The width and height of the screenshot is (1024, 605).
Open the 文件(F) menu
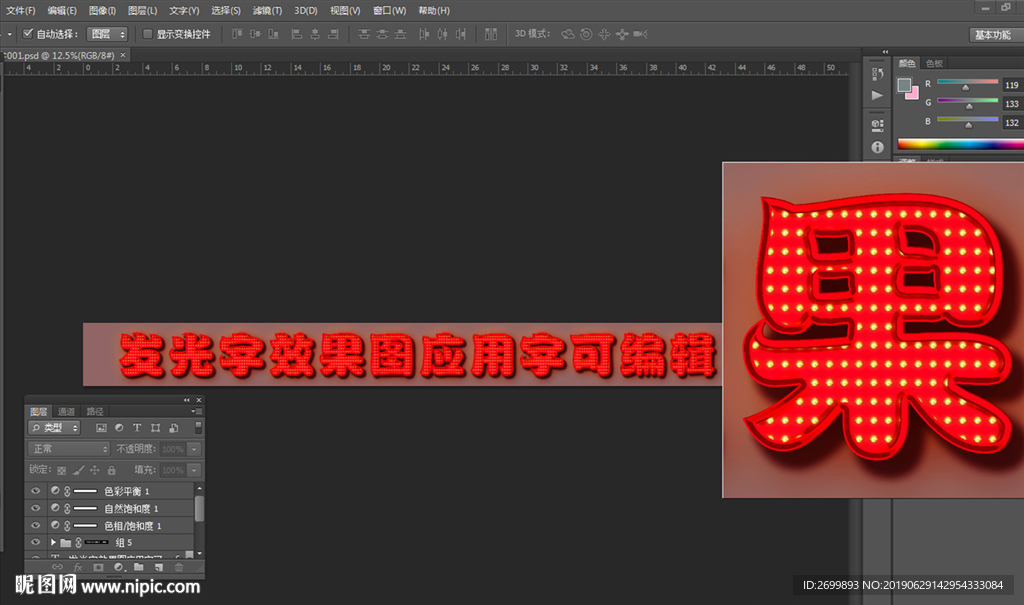tap(20, 10)
